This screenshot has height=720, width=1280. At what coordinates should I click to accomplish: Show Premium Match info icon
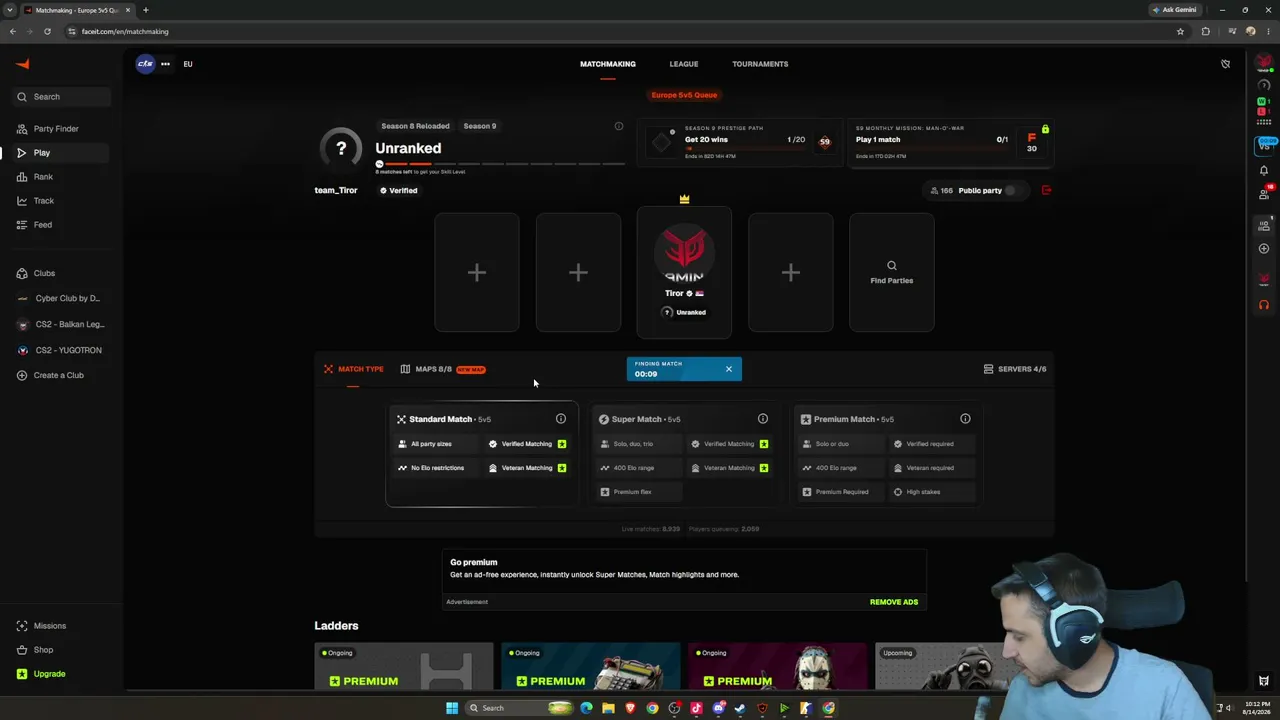pyautogui.click(x=965, y=419)
